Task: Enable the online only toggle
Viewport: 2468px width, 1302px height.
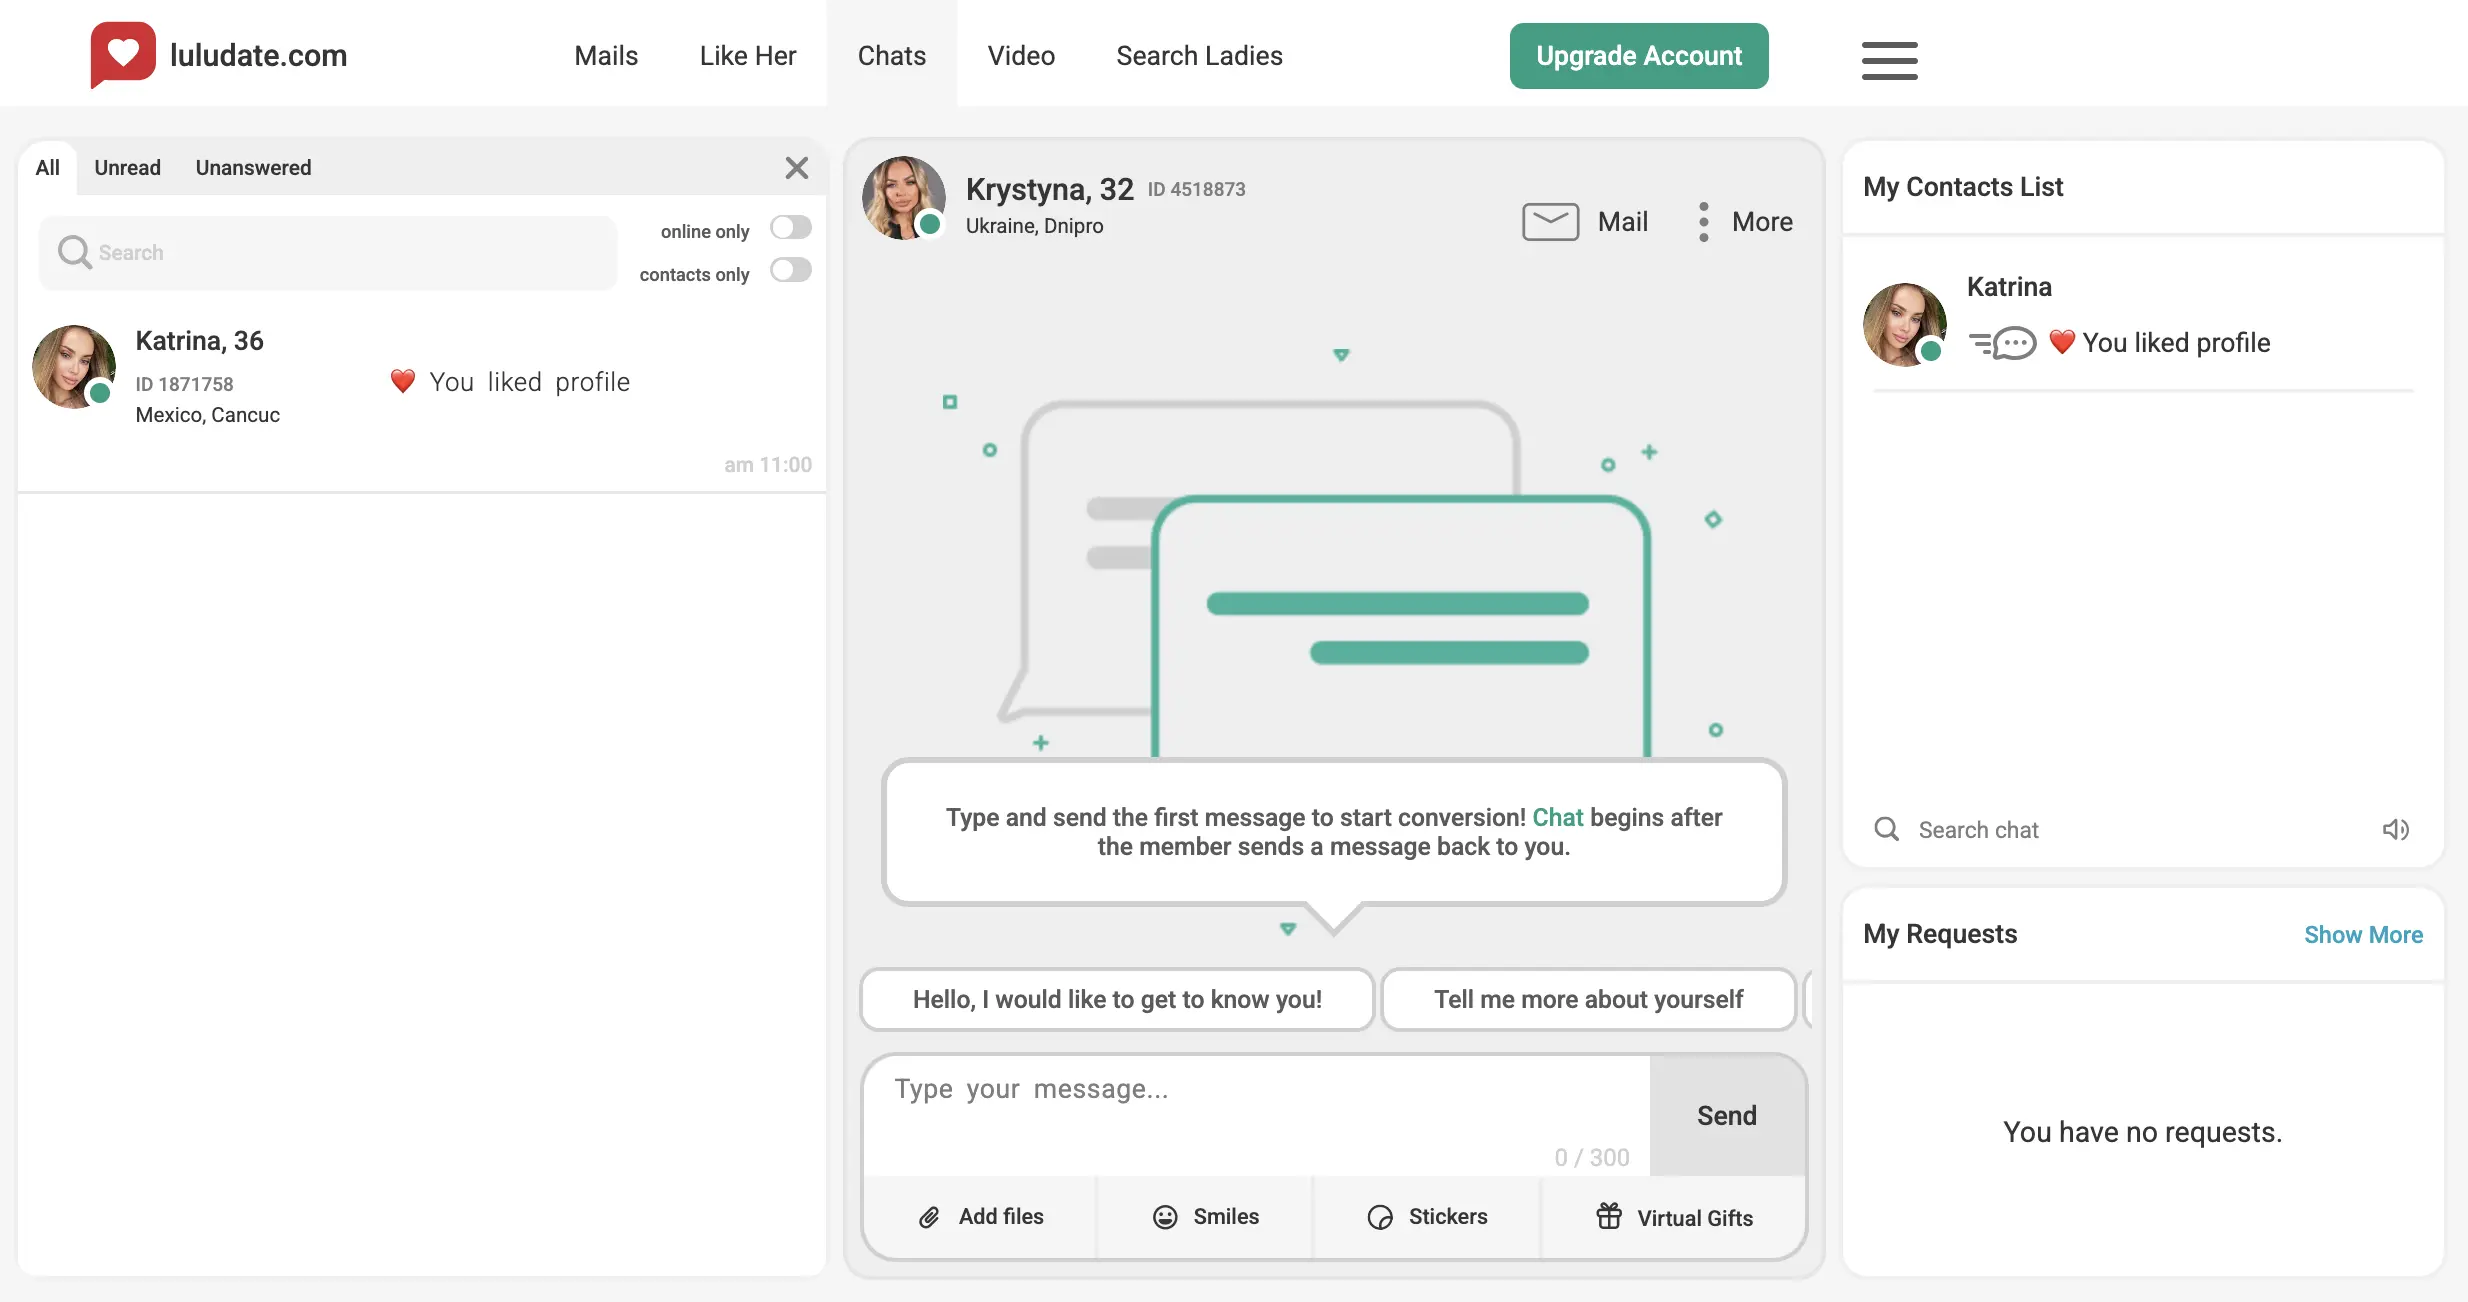Action: point(790,228)
